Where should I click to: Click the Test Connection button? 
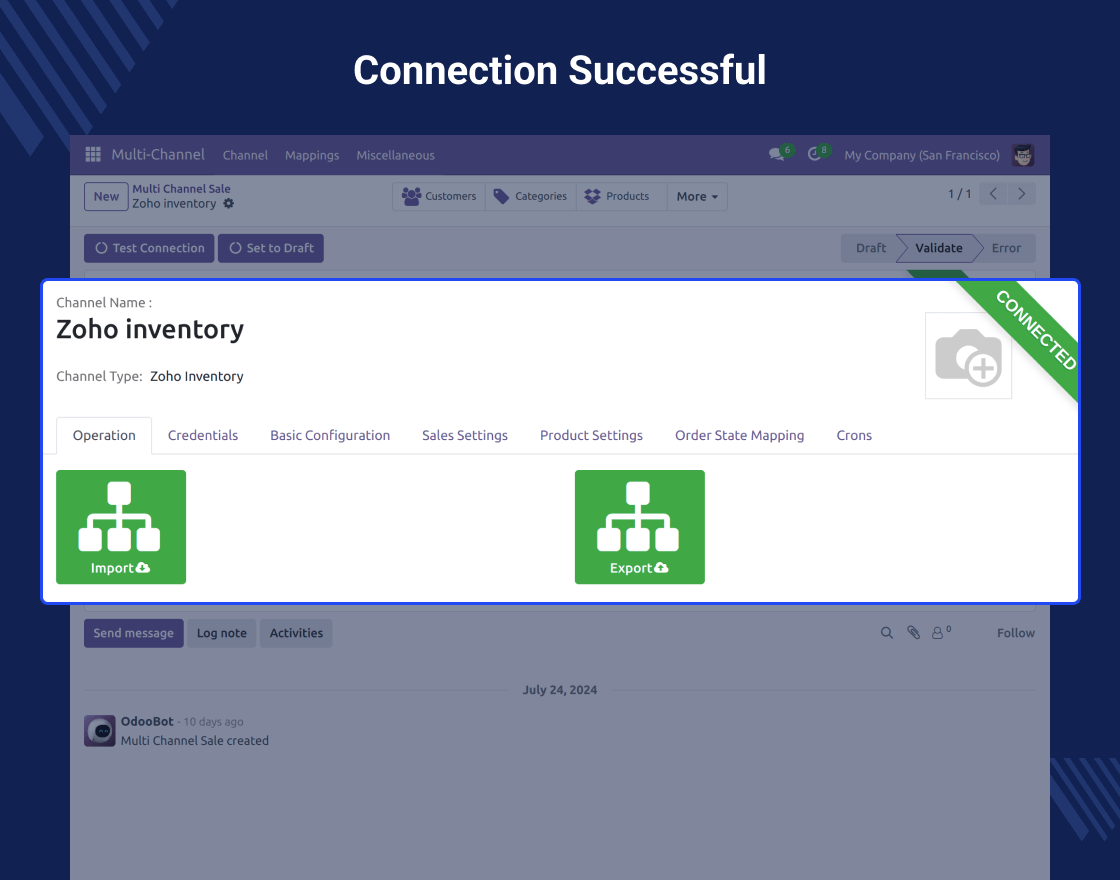[x=149, y=248]
